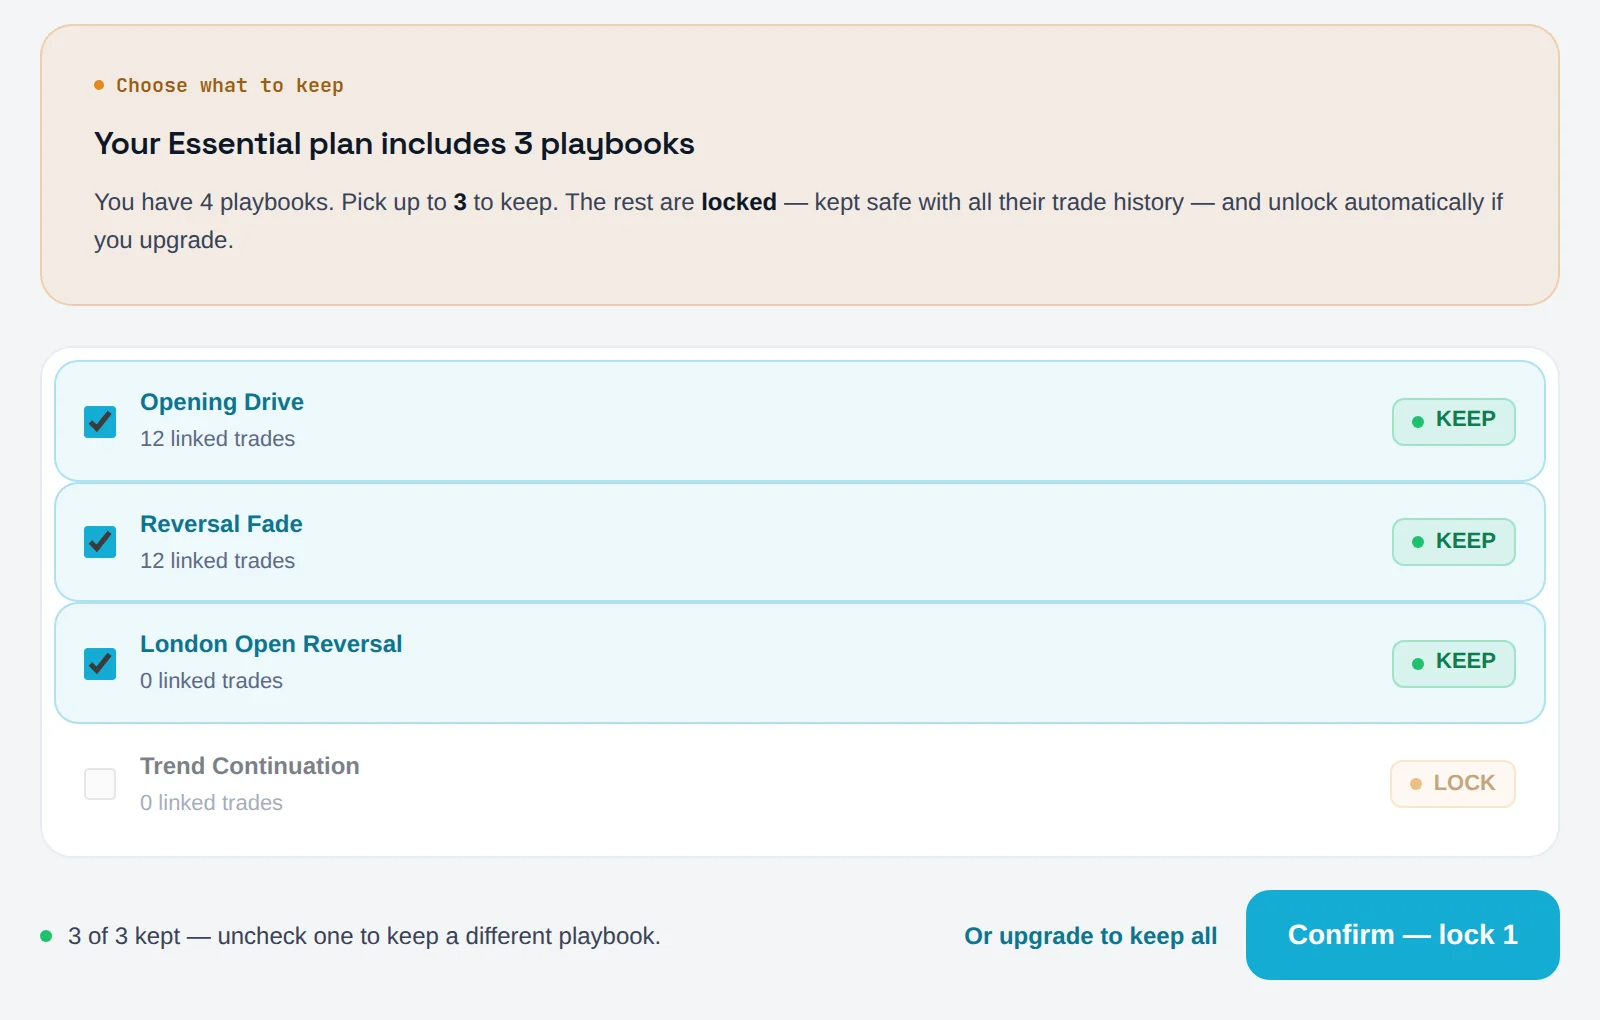Open the 'Or upgrade to keep all' link
The width and height of the screenshot is (1600, 1020).
[1090, 936]
